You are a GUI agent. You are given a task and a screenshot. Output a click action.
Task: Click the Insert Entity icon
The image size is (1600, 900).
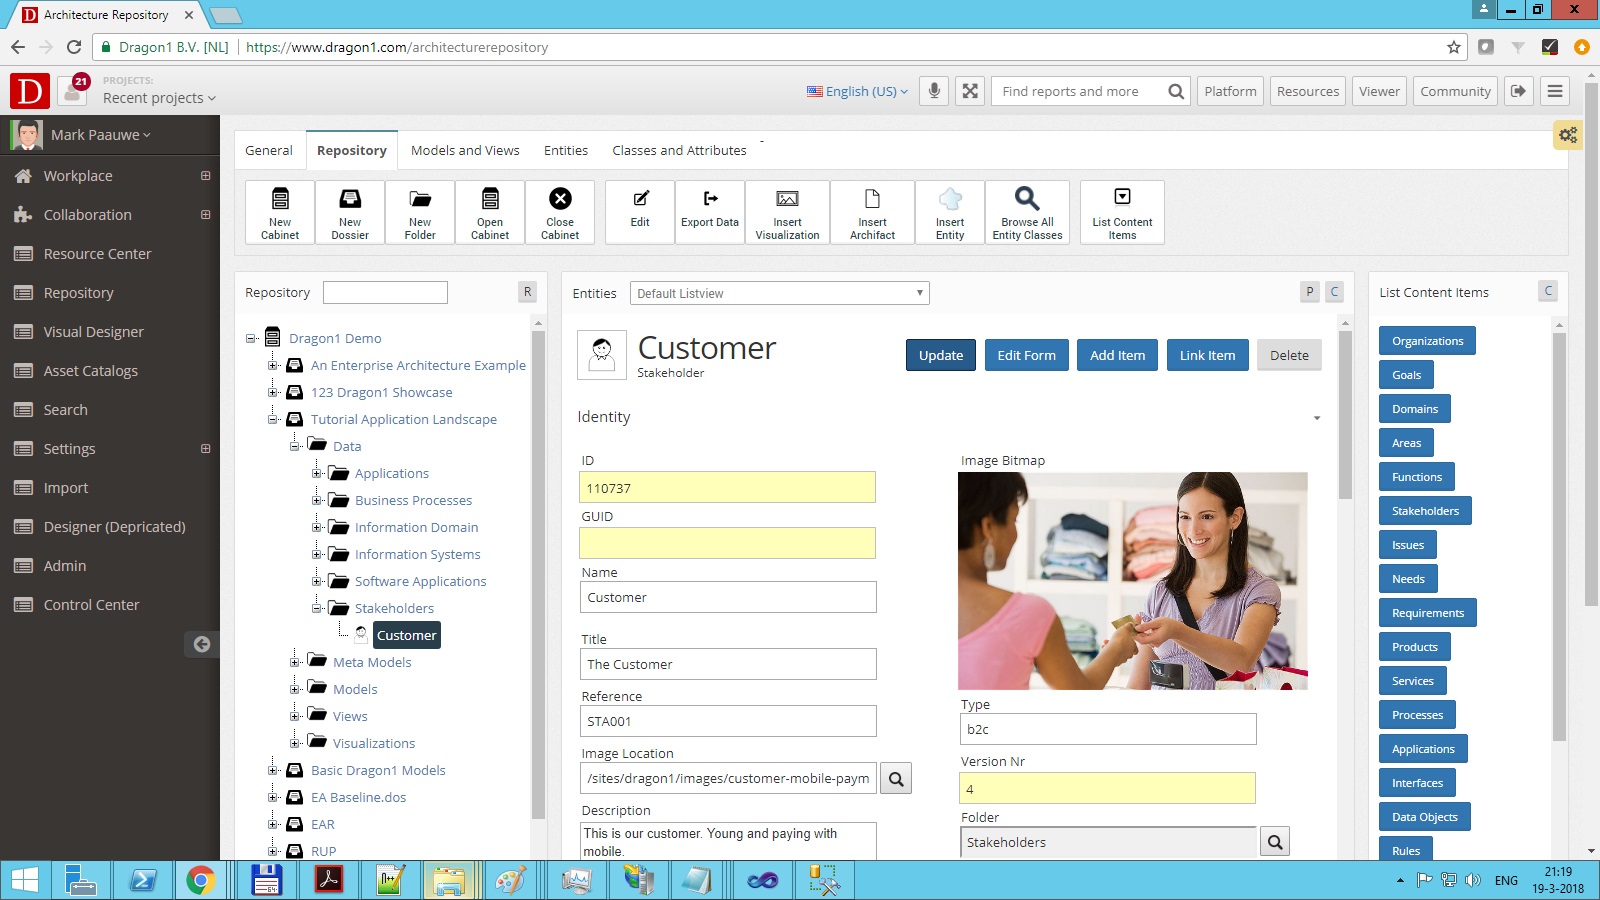point(950,212)
